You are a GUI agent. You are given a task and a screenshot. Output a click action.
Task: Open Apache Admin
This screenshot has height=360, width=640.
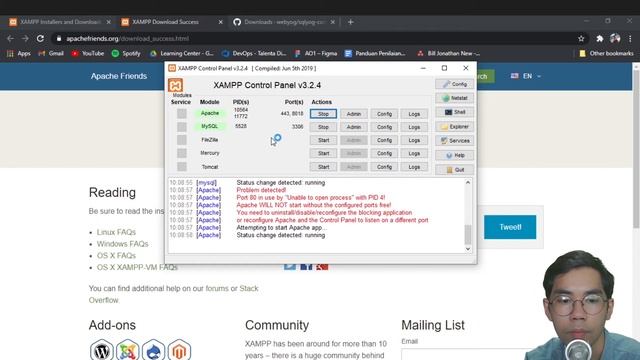pyautogui.click(x=354, y=114)
